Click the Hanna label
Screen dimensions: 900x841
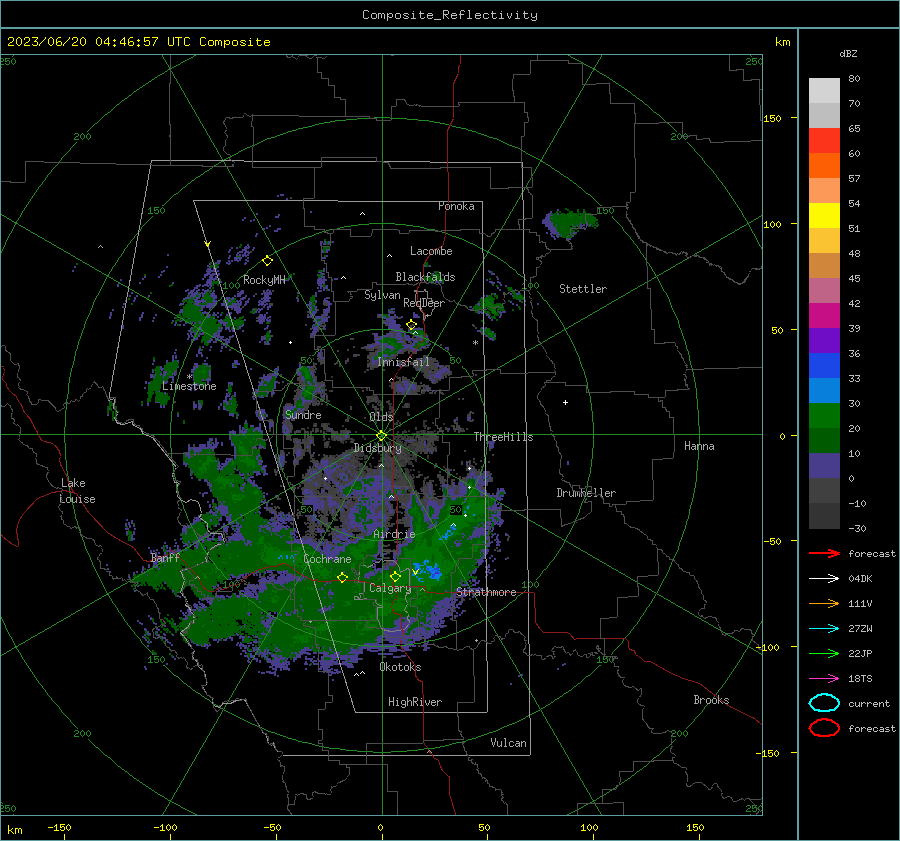tap(699, 446)
